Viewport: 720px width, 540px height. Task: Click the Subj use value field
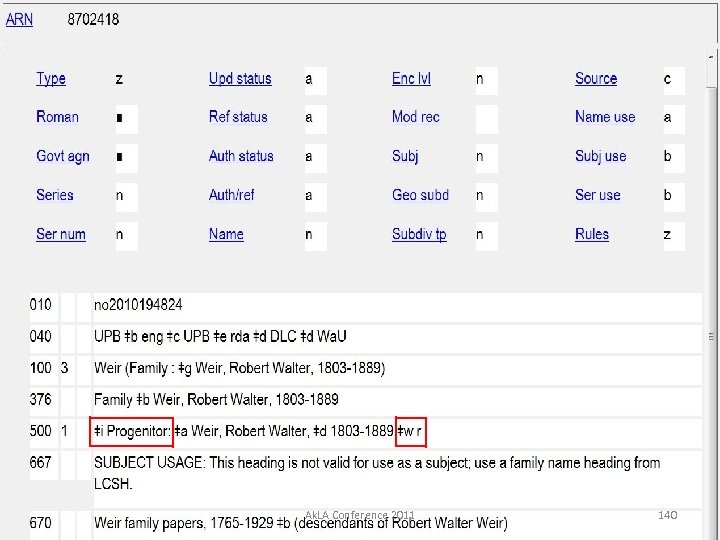point(674,157)
